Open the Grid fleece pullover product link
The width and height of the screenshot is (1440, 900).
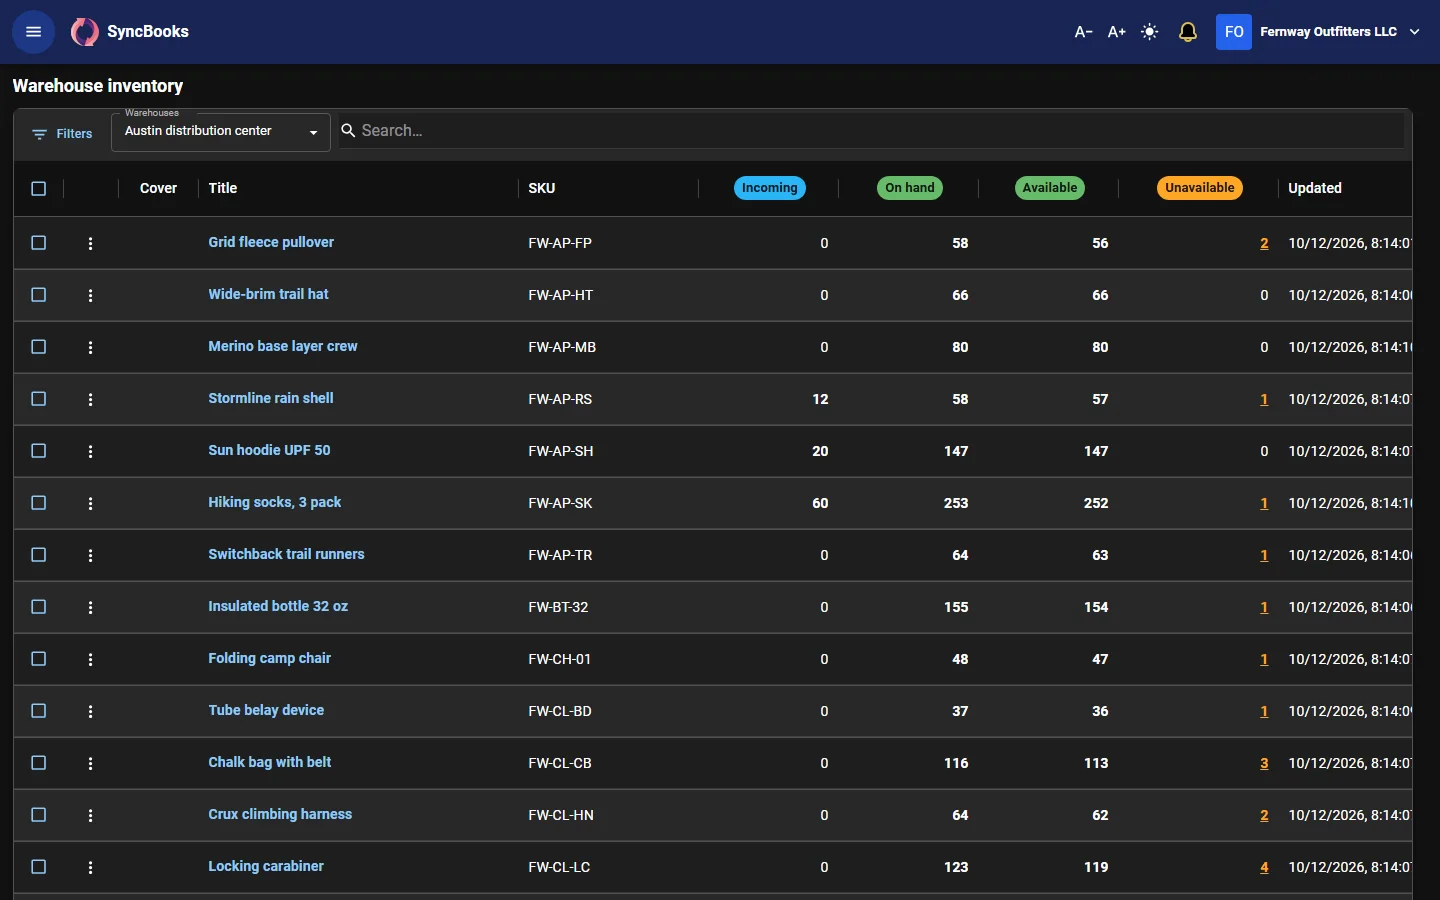(271, 242)
